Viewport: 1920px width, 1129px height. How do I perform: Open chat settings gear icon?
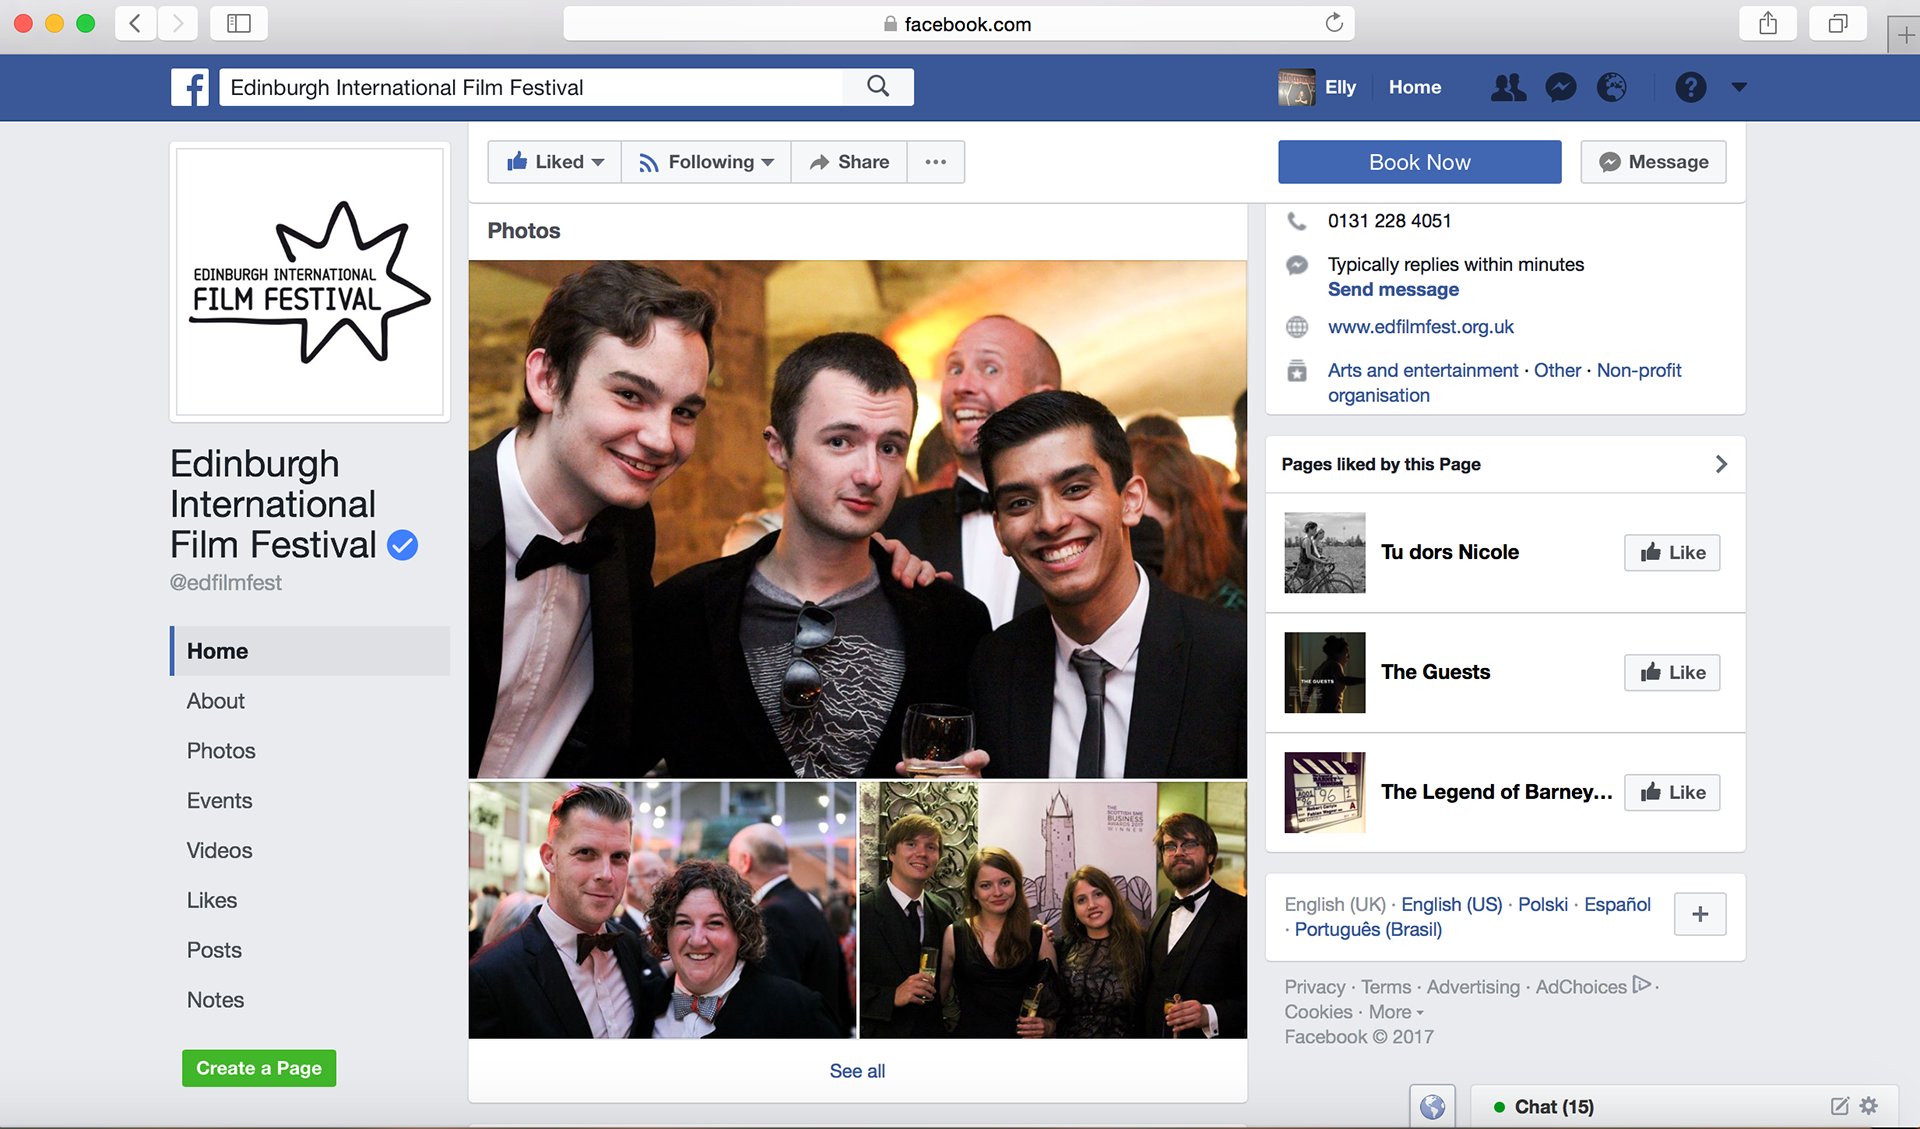pos(1869,1106)
